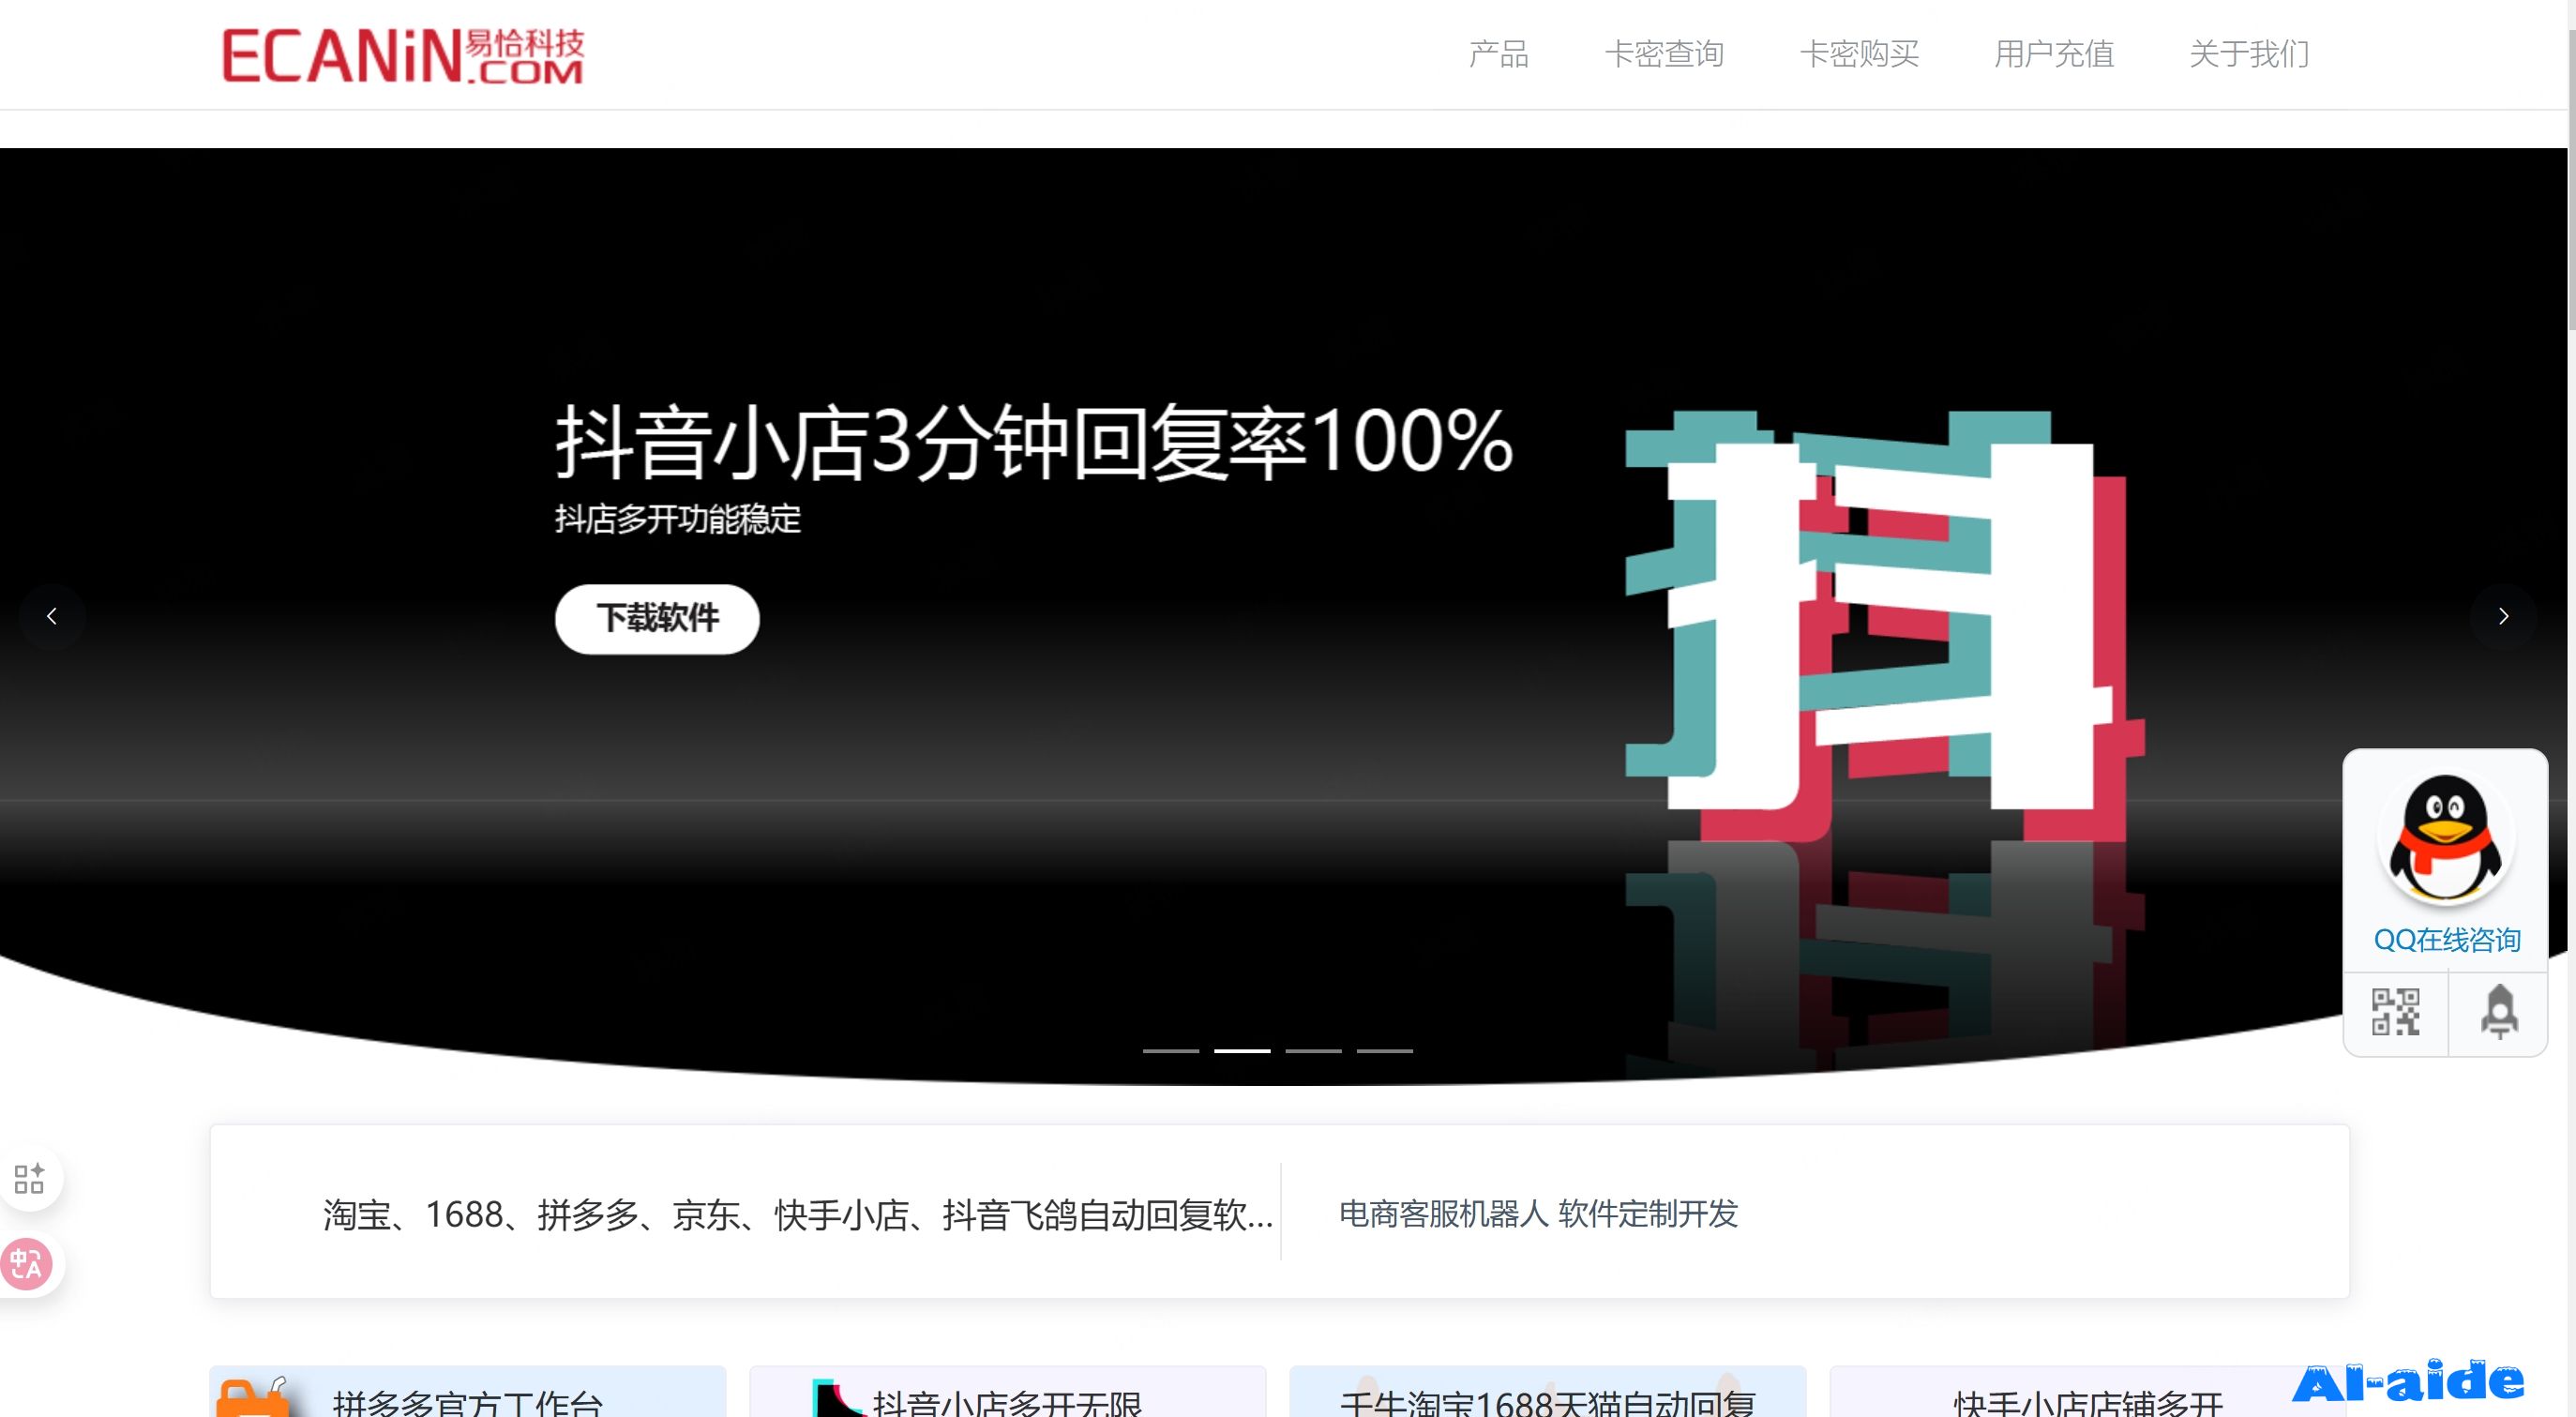Click the orange 拼多多 card icon
Image resolution: width=2576 pixels, height=1417 pixels.
(252, 1397)
